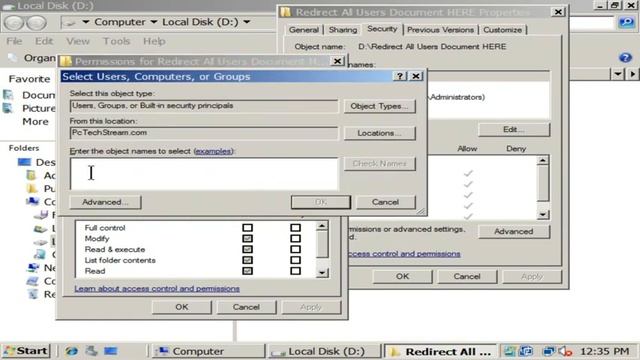Click OK in Select Users dialog

click(x=321, y=202)
